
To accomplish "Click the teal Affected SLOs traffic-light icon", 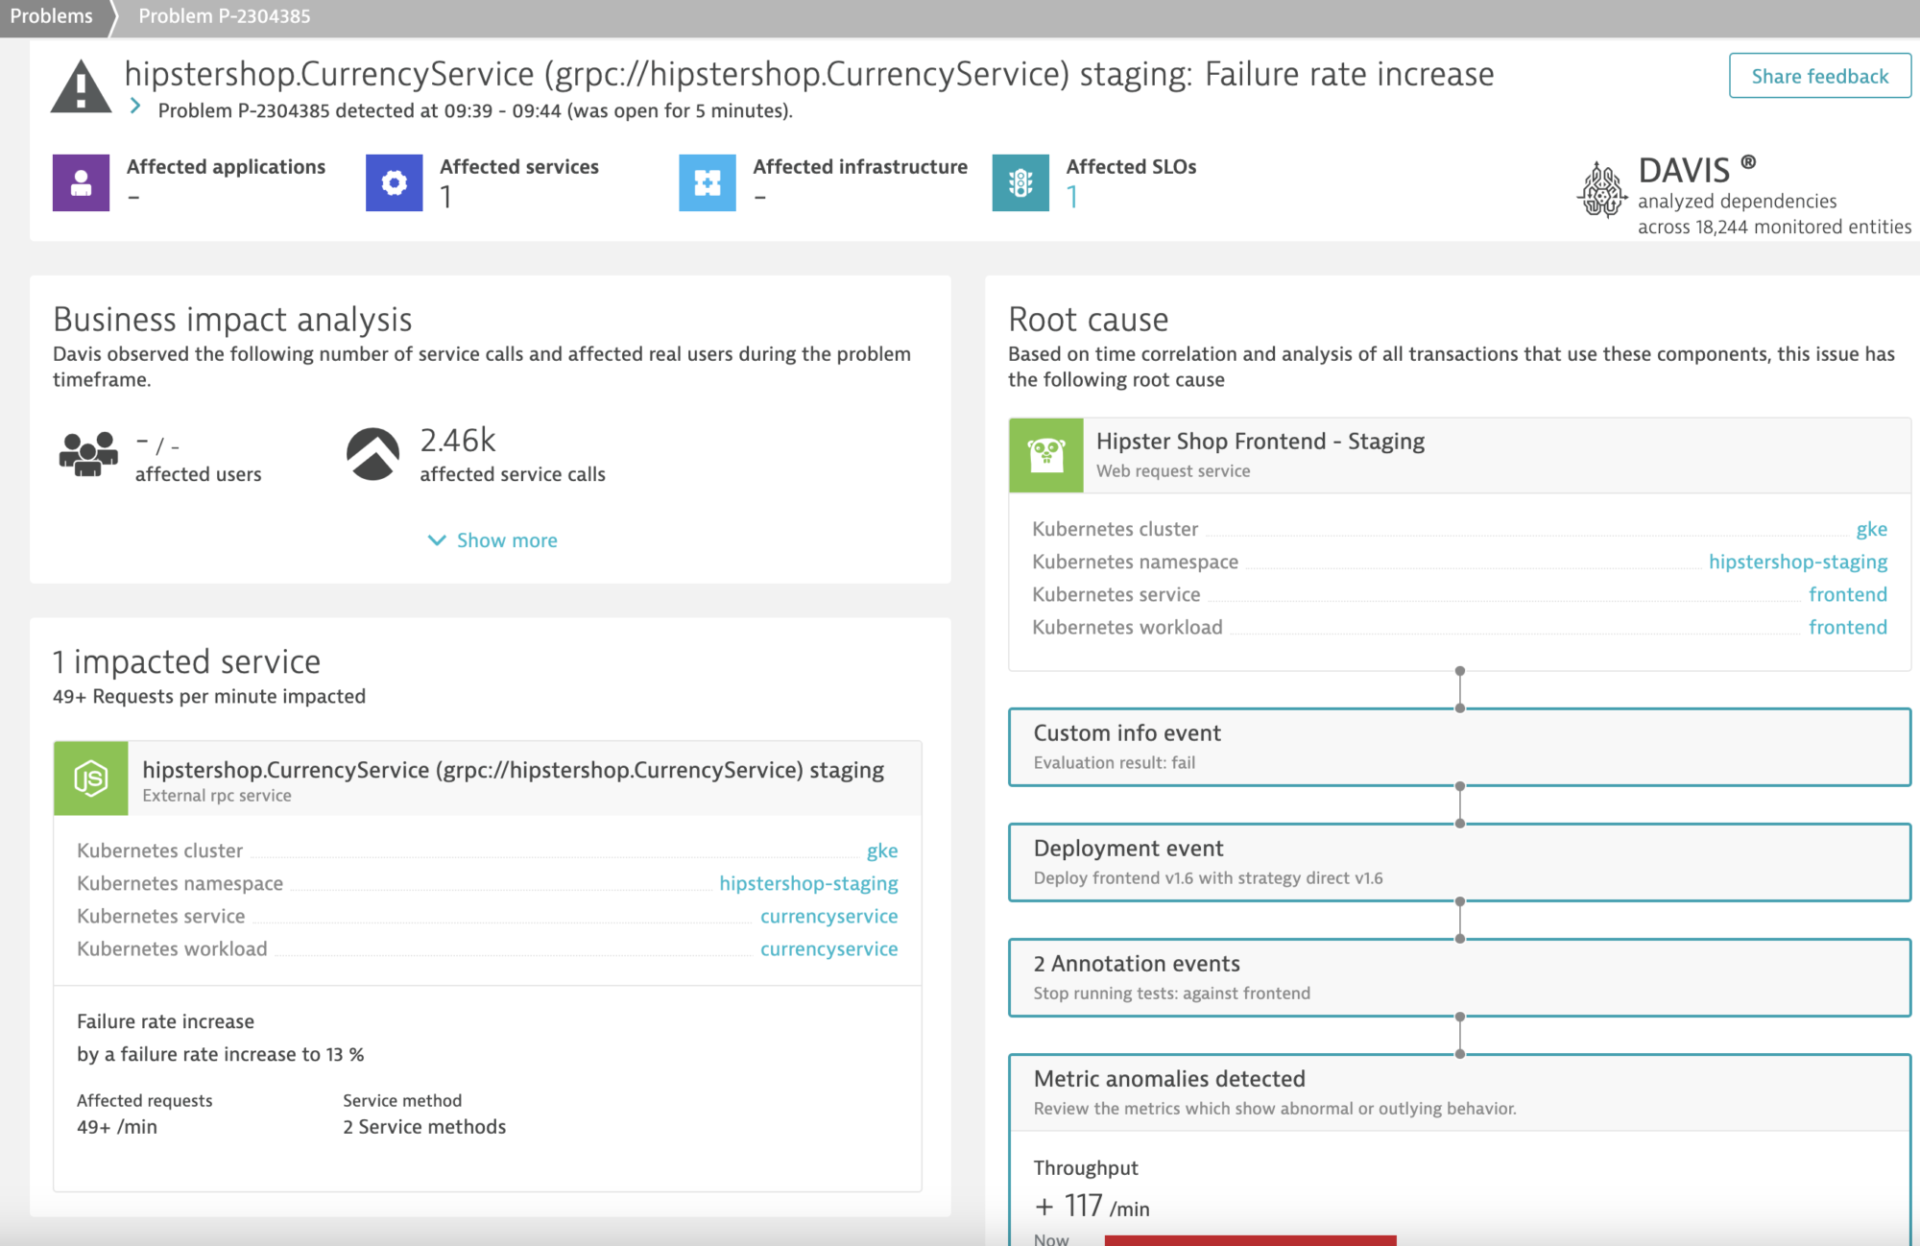I will pyautogui.click(x=1020, y=182).
